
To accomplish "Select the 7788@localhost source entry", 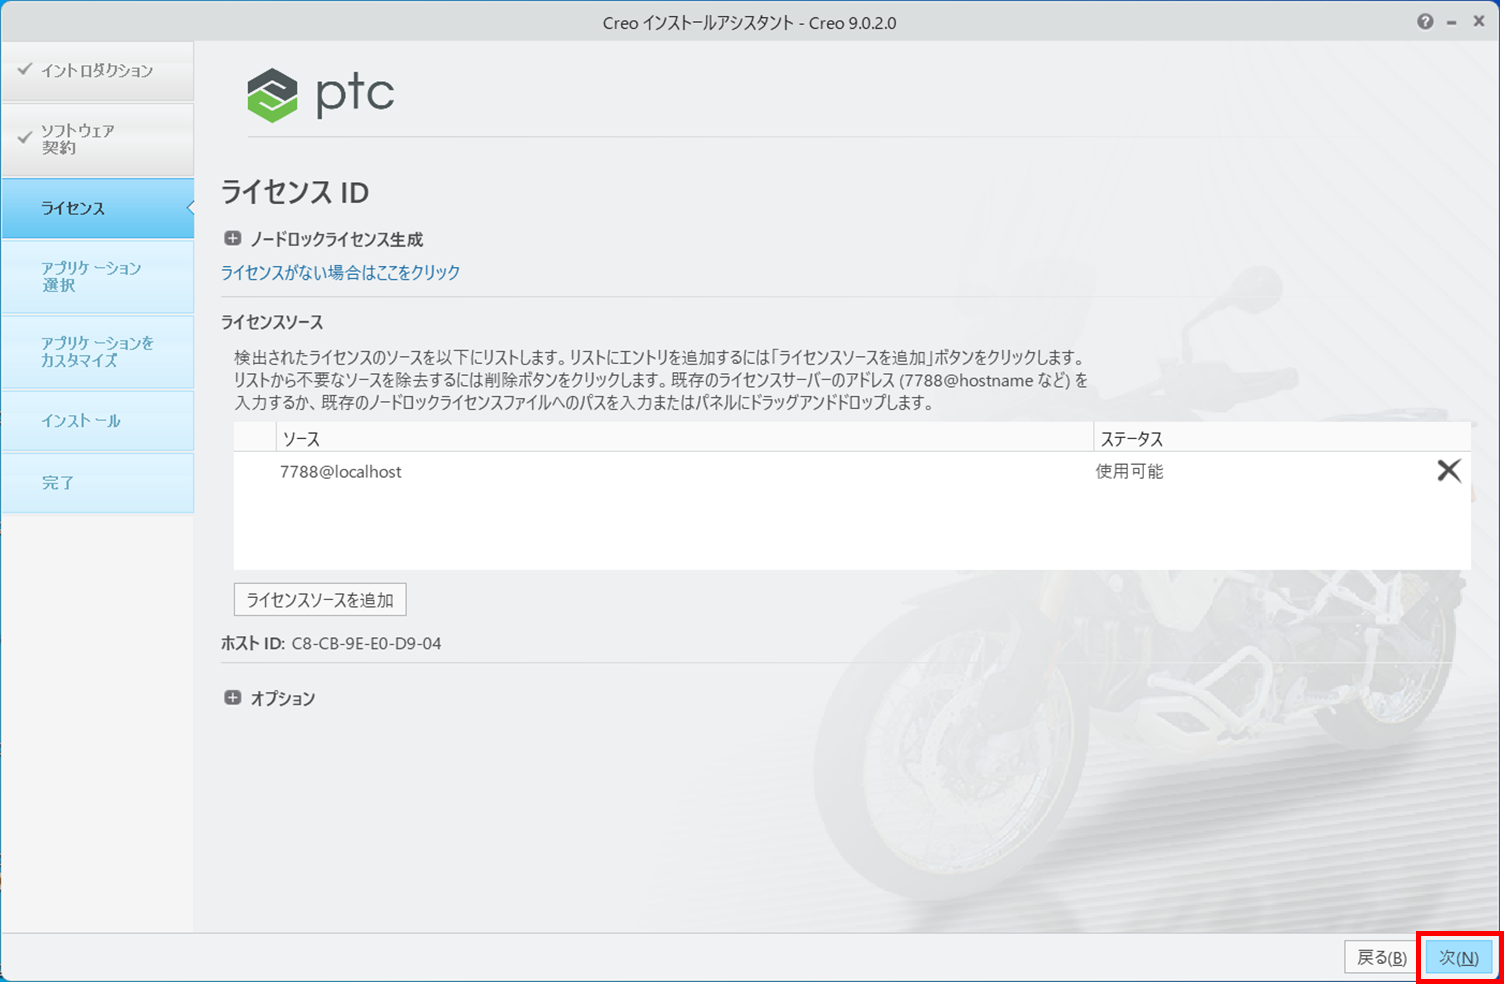I will coord(341,472).
